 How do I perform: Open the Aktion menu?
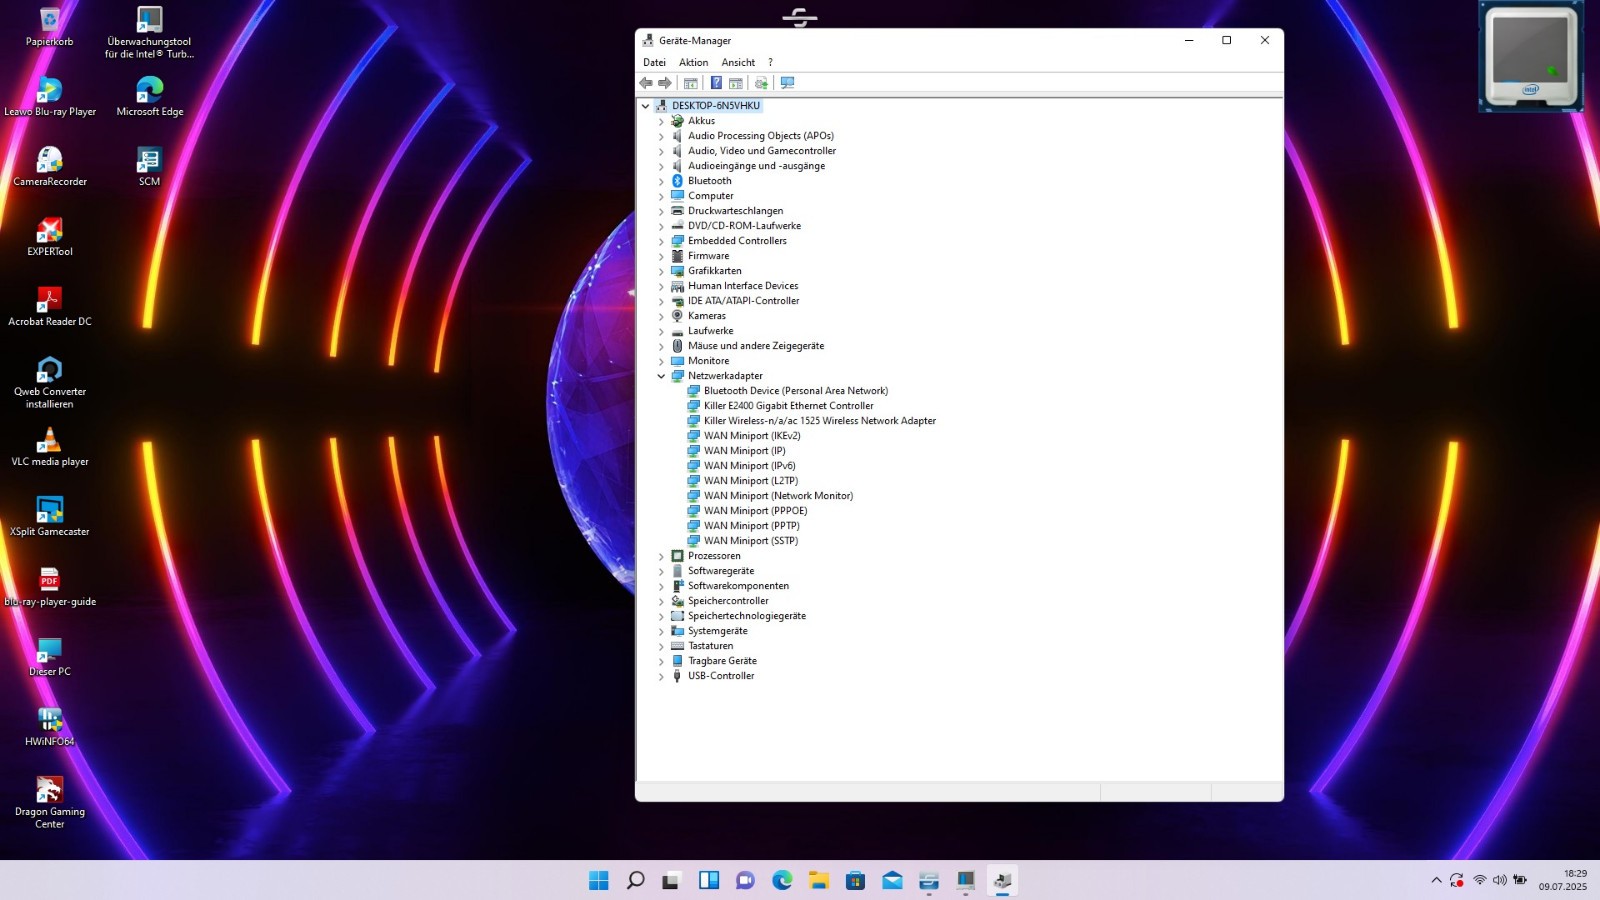point(693,62)
